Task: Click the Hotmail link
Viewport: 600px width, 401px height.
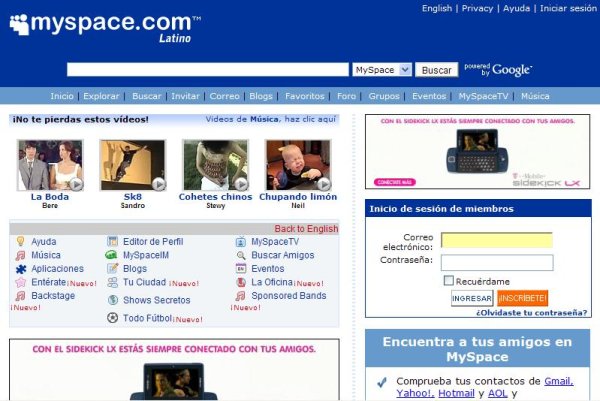Action: [456, 393]
